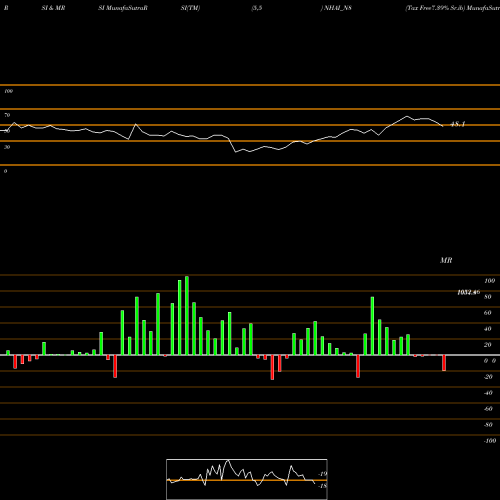Click the 'SI MunafaSutraR' header text
Screen dimensions: 500x500
pos(123,8)
